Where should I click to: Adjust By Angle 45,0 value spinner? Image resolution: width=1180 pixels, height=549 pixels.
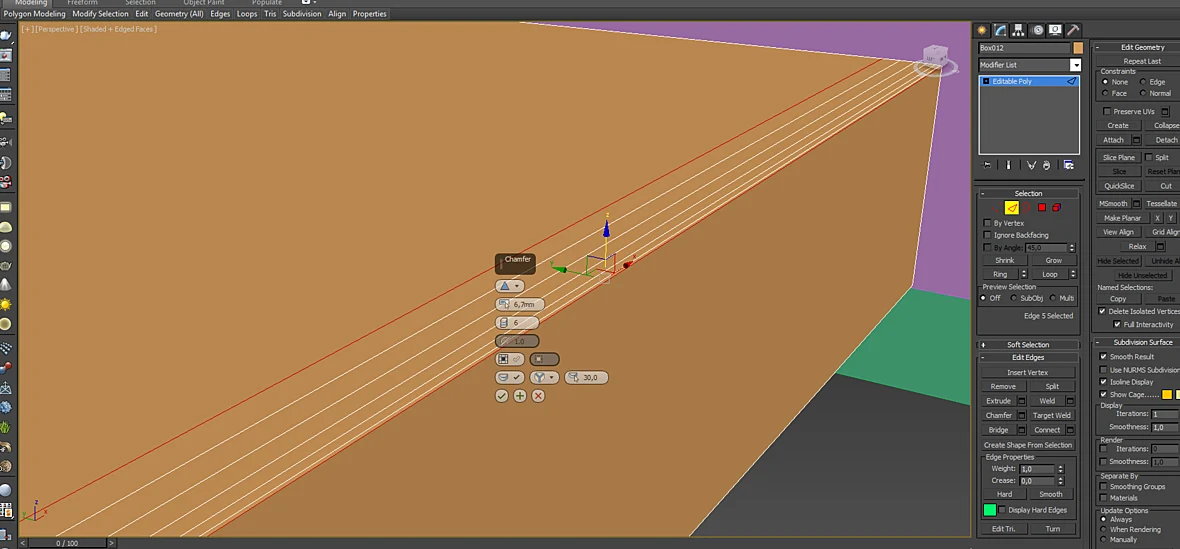(1072, 247)
